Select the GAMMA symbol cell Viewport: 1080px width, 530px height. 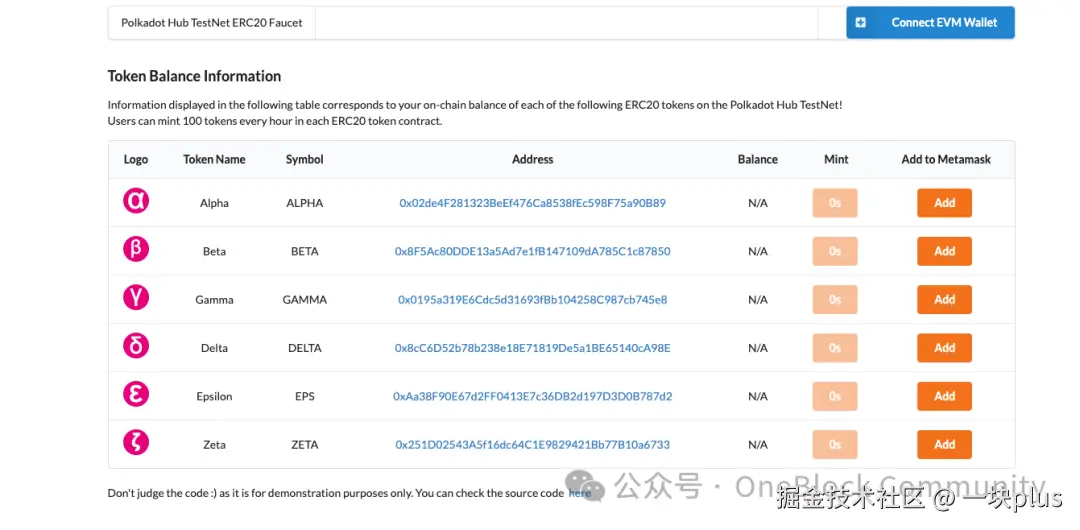click(x=304, y=300)
